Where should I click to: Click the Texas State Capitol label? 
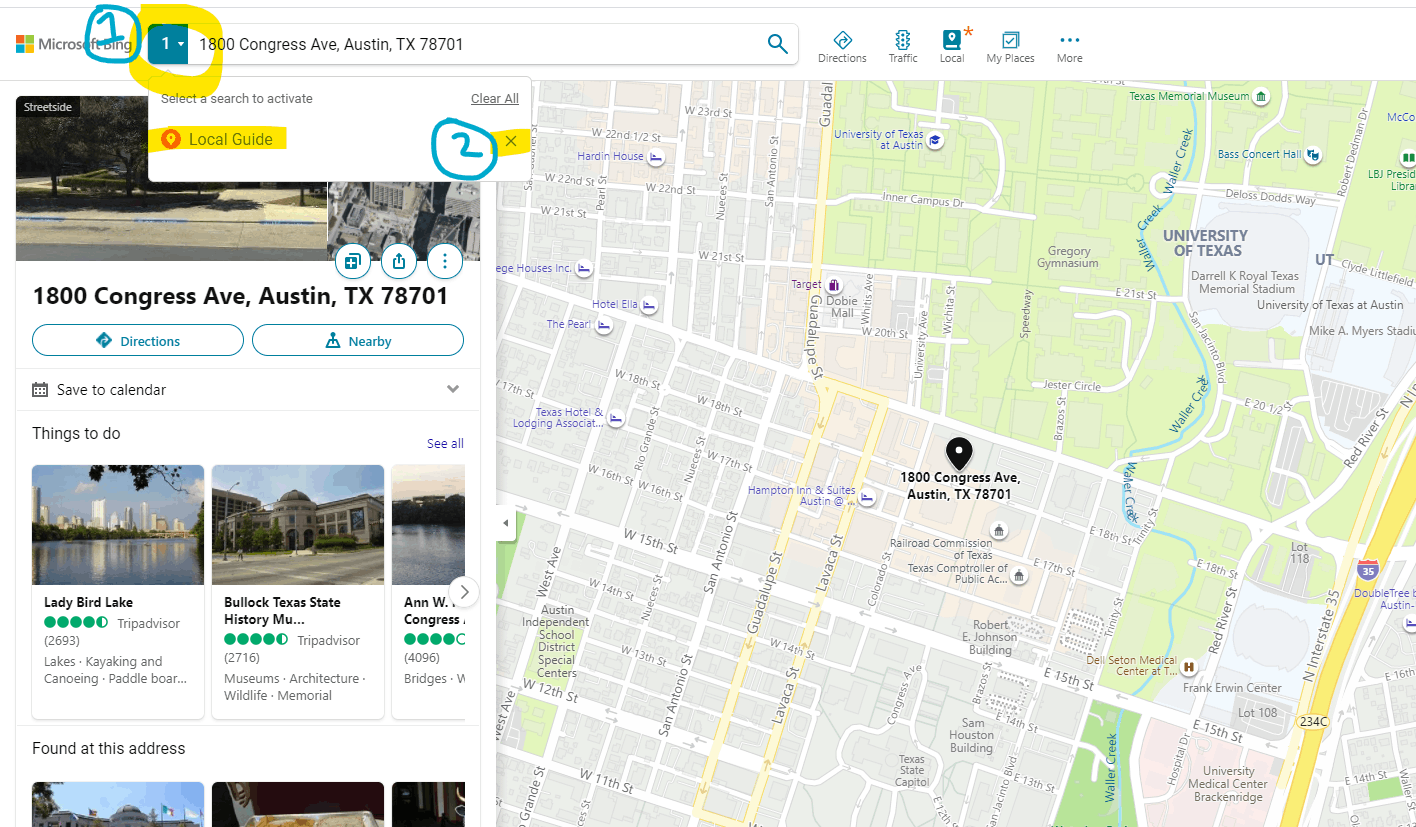point(911,770)
